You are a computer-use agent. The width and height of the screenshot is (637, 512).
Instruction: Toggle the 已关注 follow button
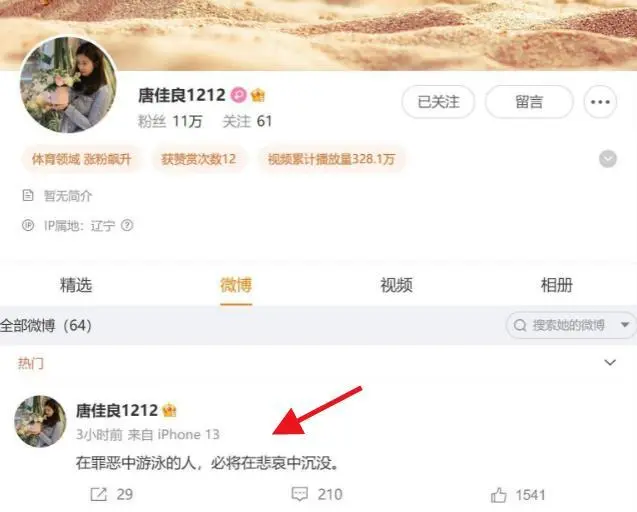[438, 102]
